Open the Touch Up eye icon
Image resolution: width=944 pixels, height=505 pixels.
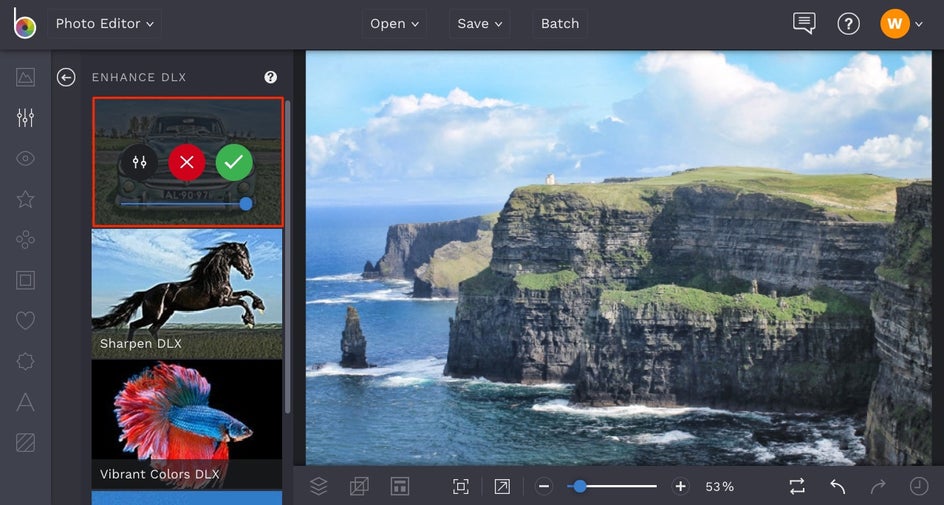(x=25, y=158)
